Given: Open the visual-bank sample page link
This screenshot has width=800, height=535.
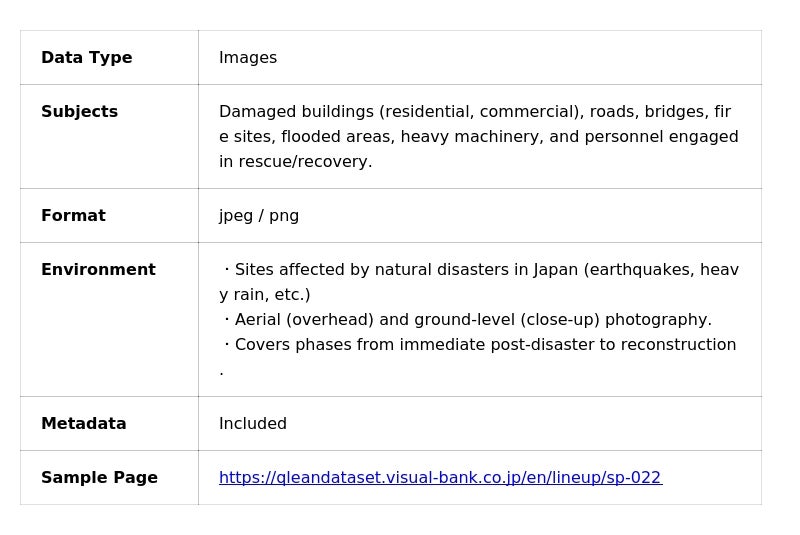Looking at the screenshot, I should tap(440, 478).
